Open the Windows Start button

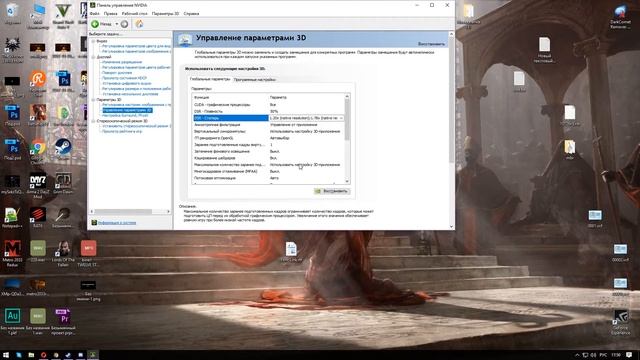(x=6, y=355)
